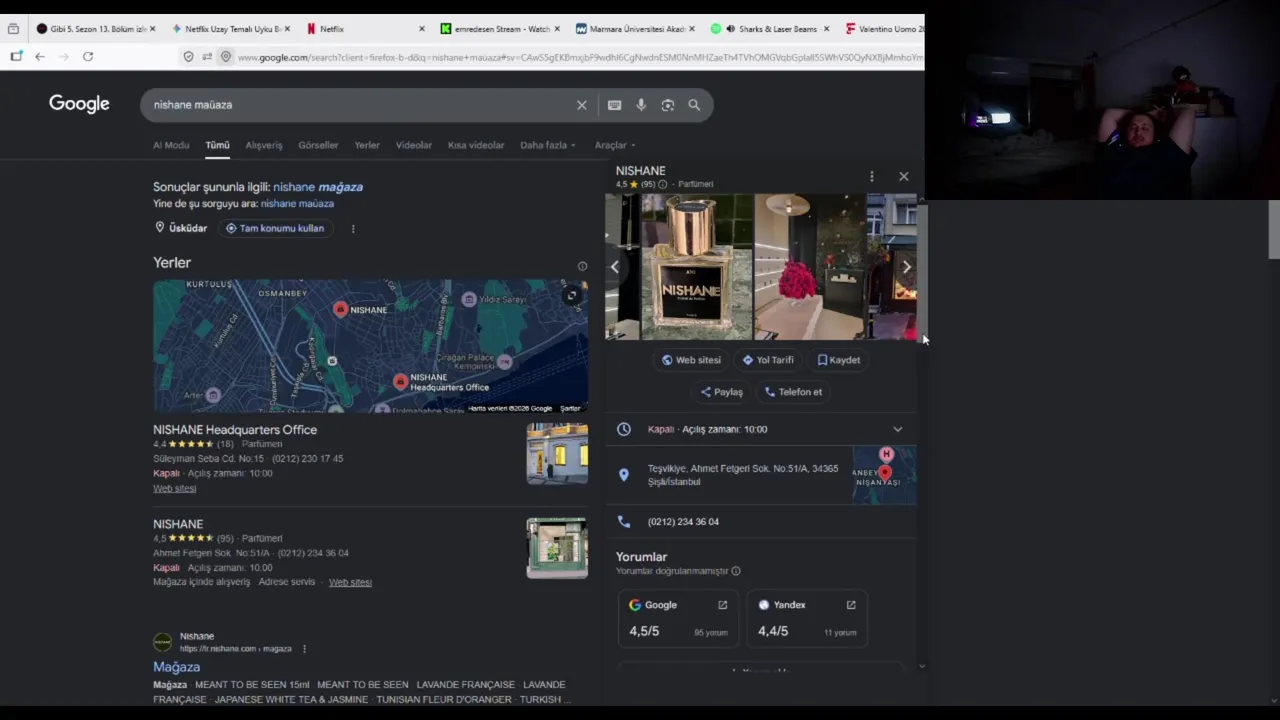Image resolution: width=1280 pixels, height=720 pixels.
Task: Open three-dot menu next to fr.nishane.com result
Action: pos(304,649)
